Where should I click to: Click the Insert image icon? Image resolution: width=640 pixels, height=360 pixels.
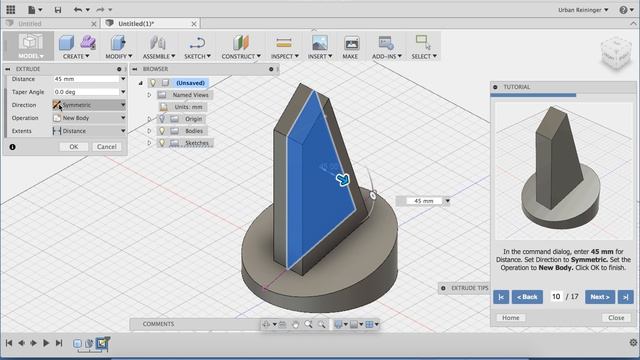[320, 42]
